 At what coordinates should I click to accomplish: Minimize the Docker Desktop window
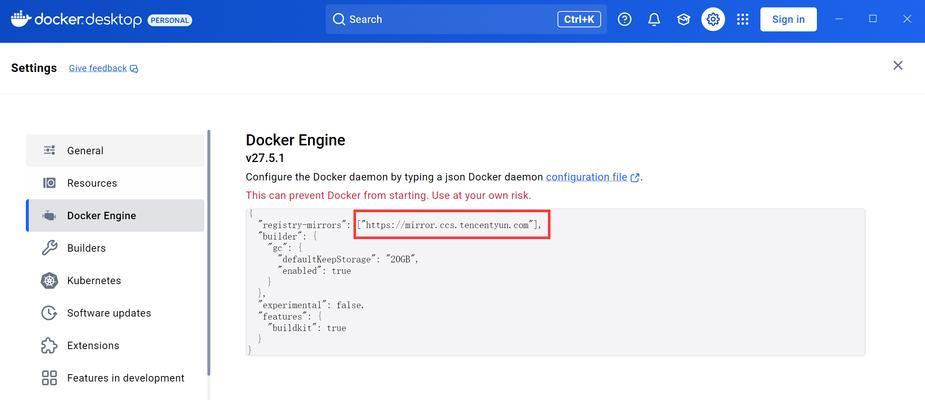point(839,19)
